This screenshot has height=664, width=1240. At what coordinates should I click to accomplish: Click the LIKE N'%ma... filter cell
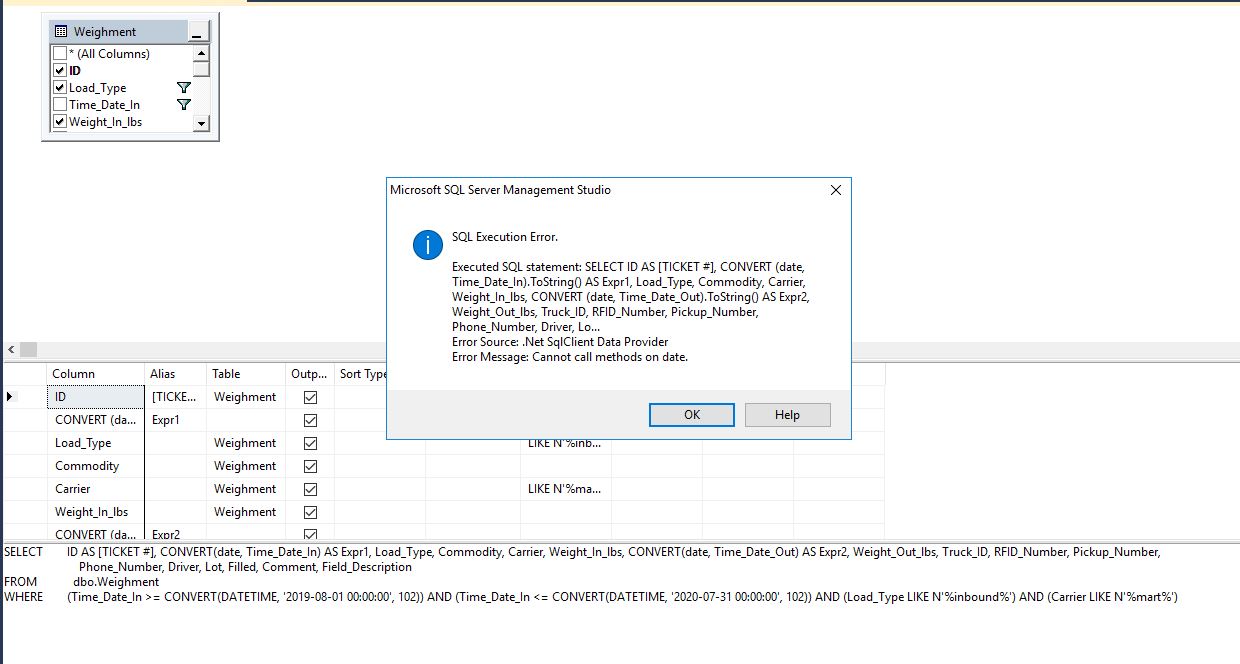(566, 489)
